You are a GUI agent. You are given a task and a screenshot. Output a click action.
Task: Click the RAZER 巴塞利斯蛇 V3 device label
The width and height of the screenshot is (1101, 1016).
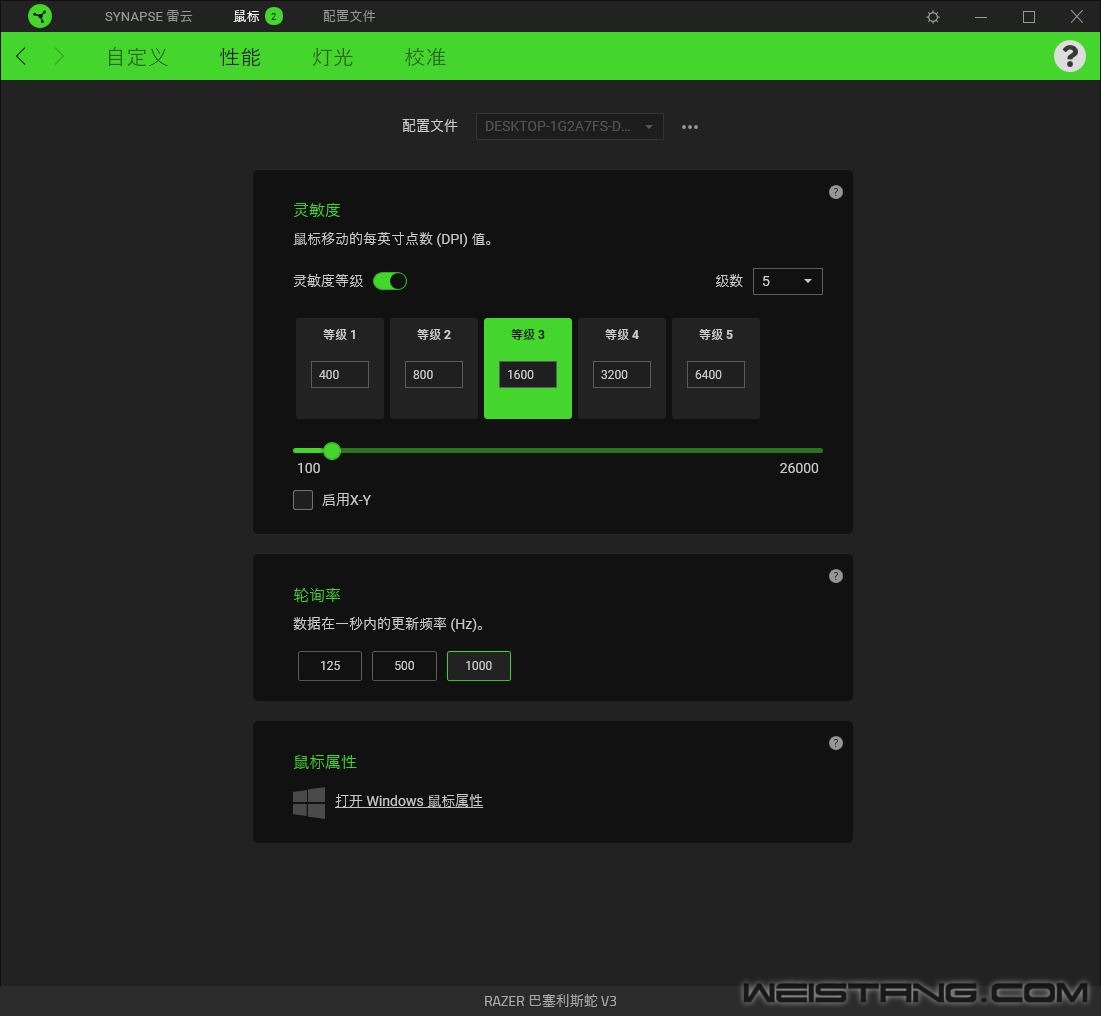pyautogui.click(x=550, y=1001)
